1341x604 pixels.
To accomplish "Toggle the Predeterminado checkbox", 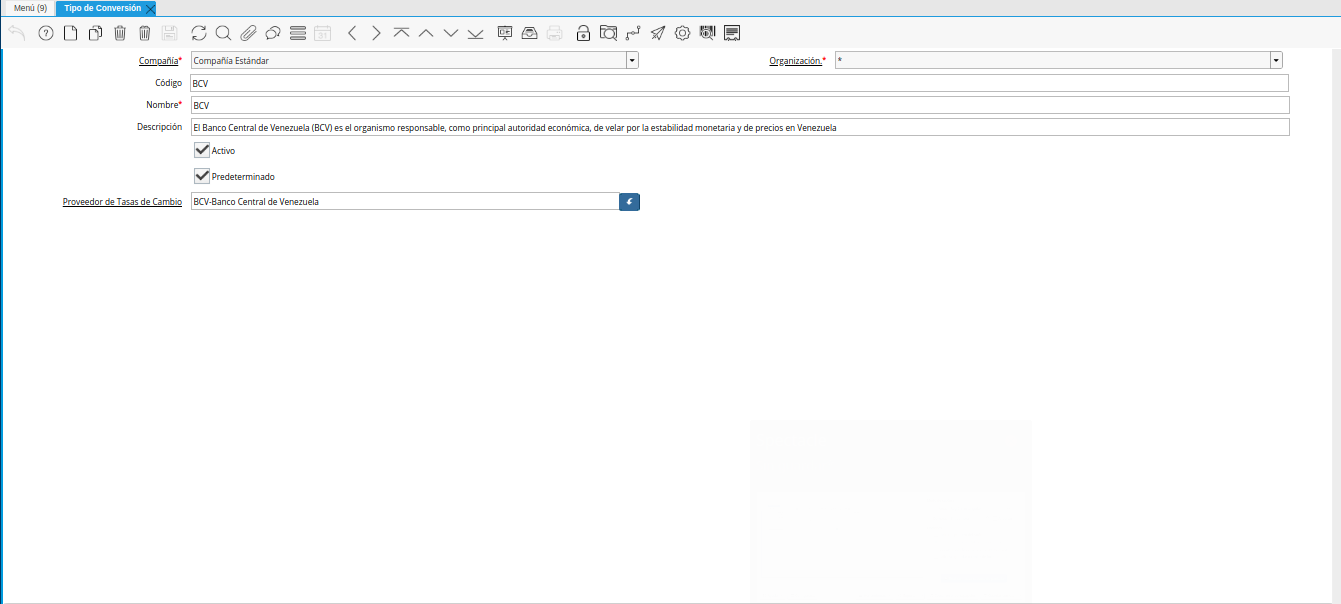I will 202,176.
